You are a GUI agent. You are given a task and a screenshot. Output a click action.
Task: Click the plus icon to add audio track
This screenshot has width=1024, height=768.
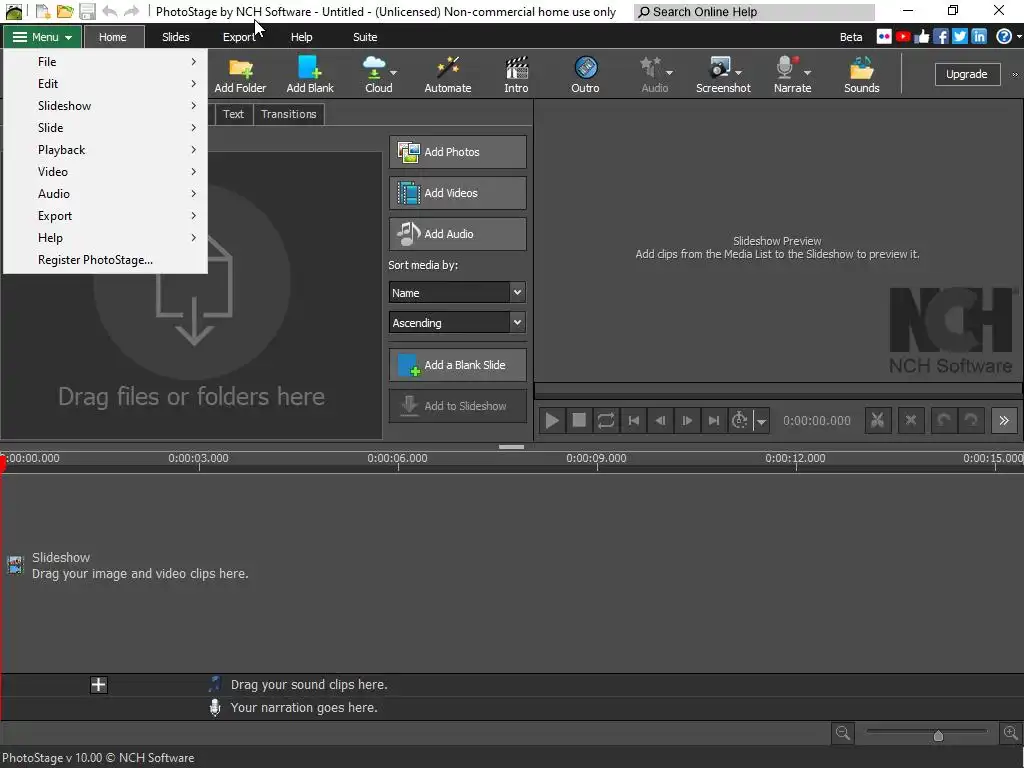99,684
